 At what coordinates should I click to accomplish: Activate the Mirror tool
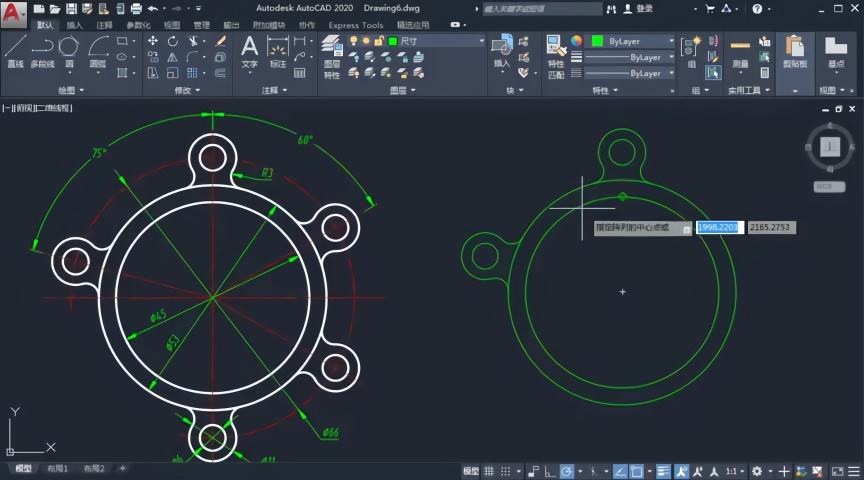pyautogui.click(x=172, y=57)
